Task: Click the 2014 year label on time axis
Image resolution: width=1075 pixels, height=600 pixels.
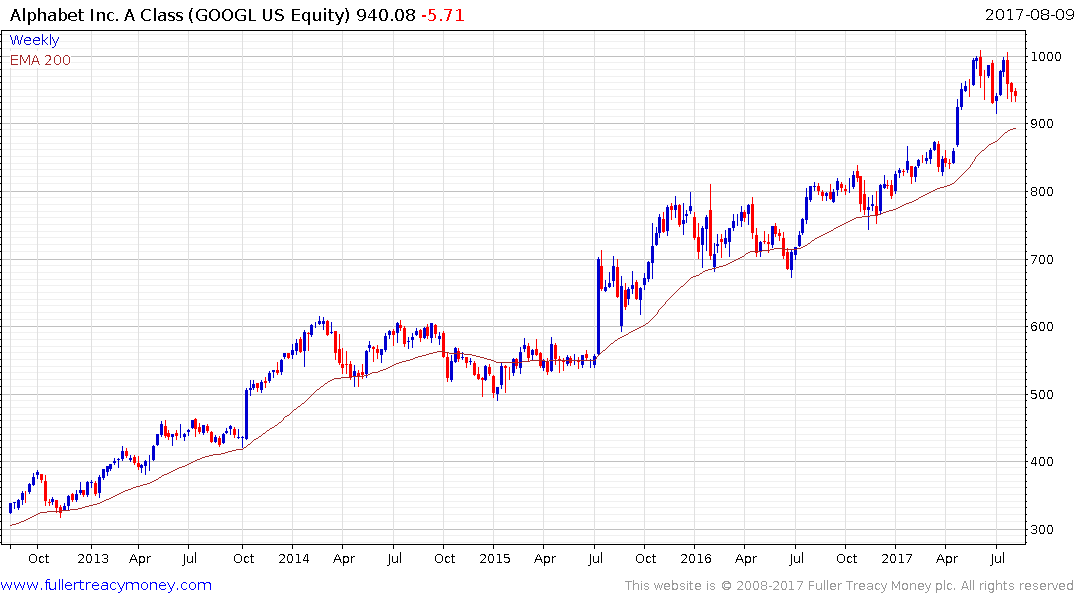Action: click(293, 558)
